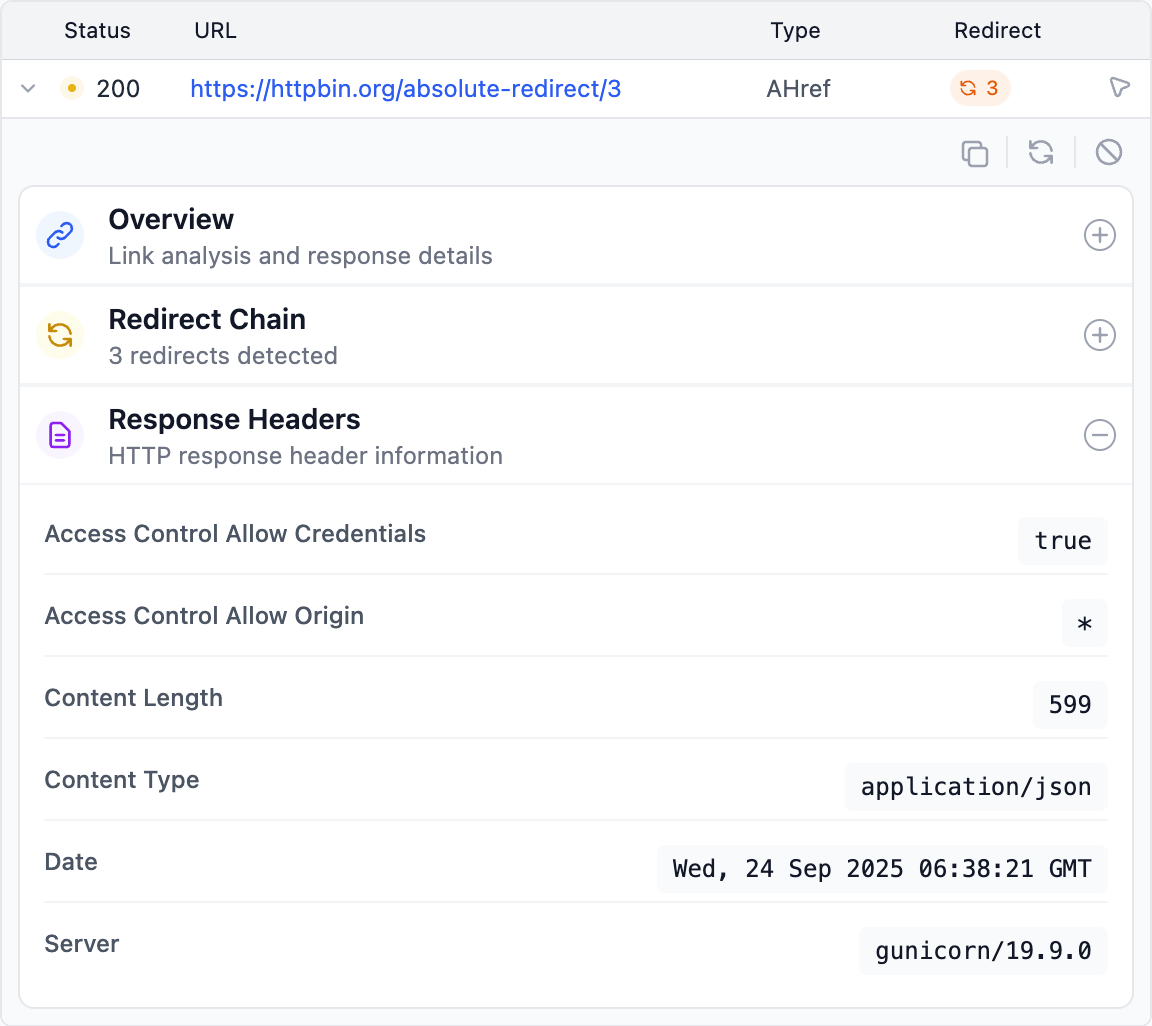Click the yellow redirect icon beside Redirect Chain
The height and width of the screenshot is (1026, 1152).
tap(60, 335)
